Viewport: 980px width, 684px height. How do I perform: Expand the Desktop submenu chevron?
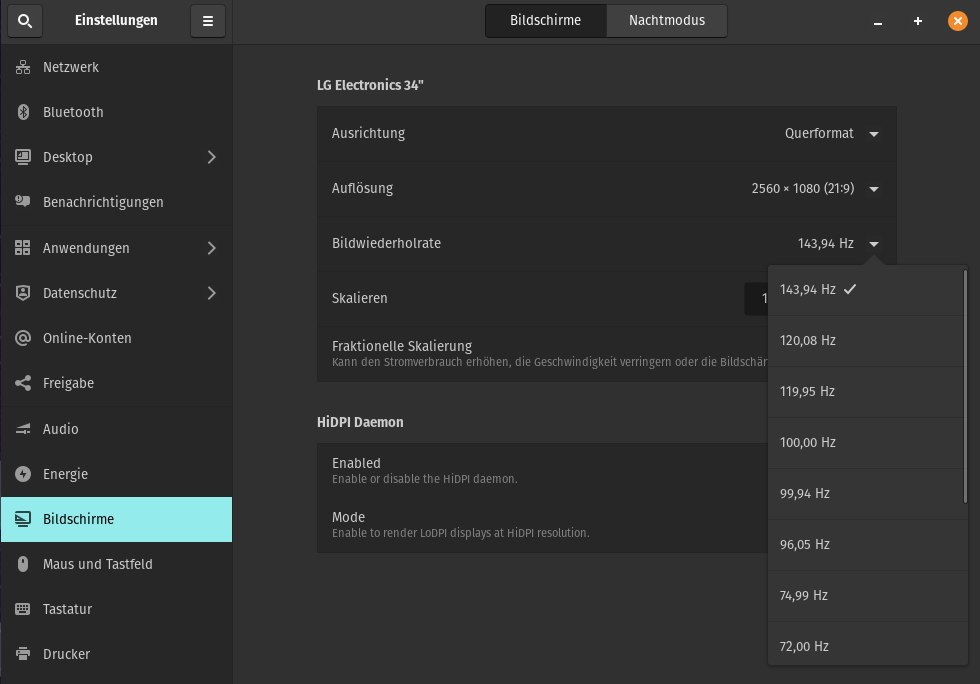211,157
